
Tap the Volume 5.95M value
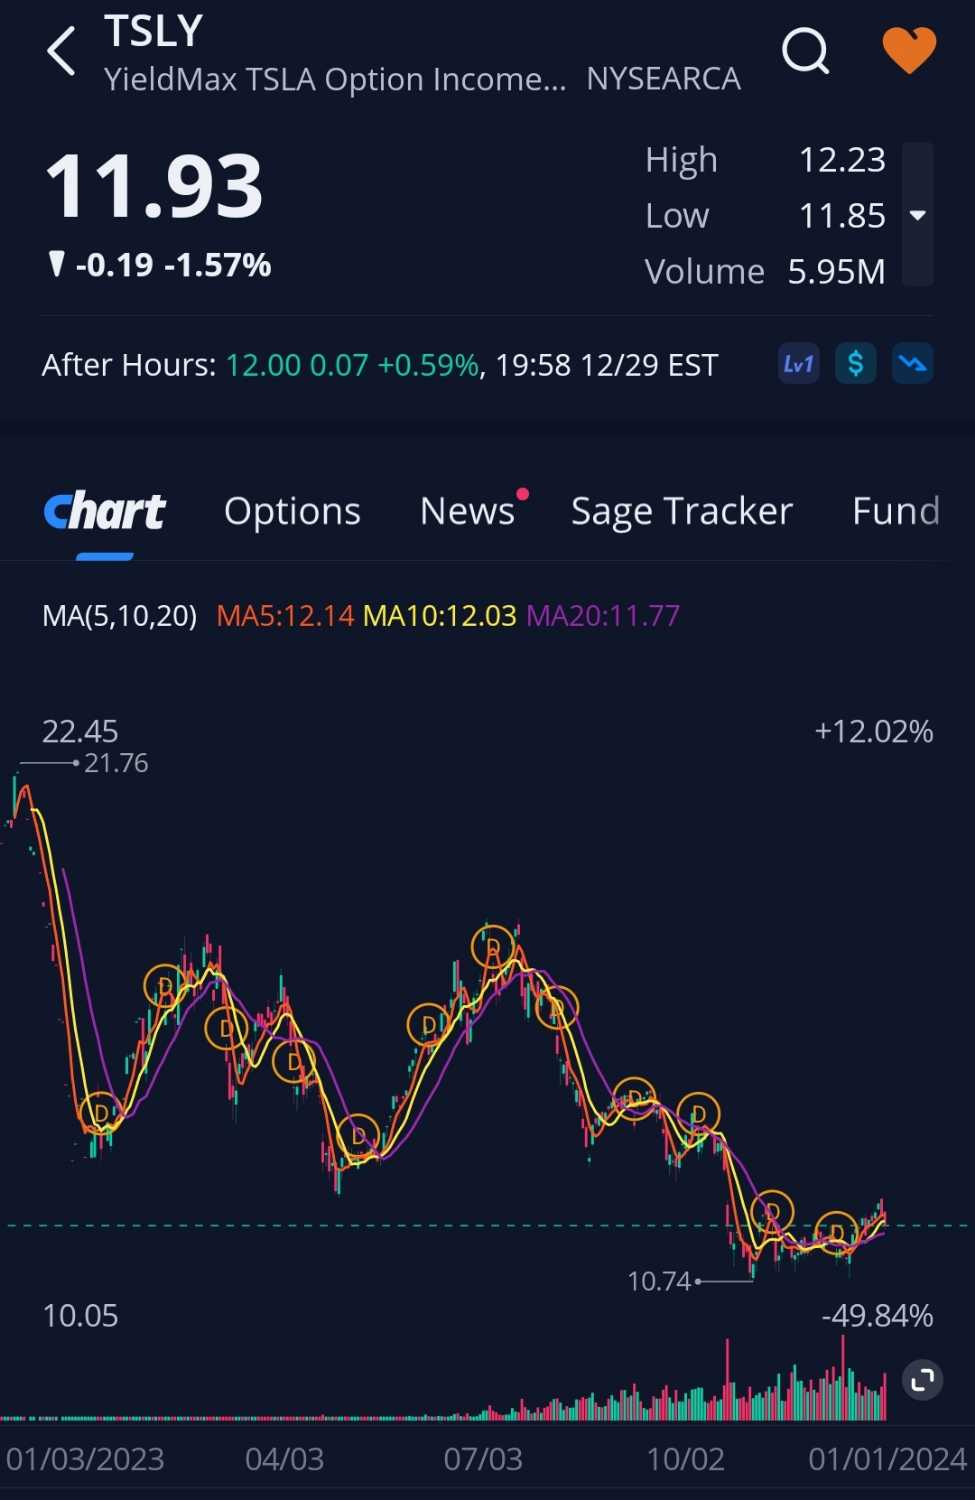(836, 272)
